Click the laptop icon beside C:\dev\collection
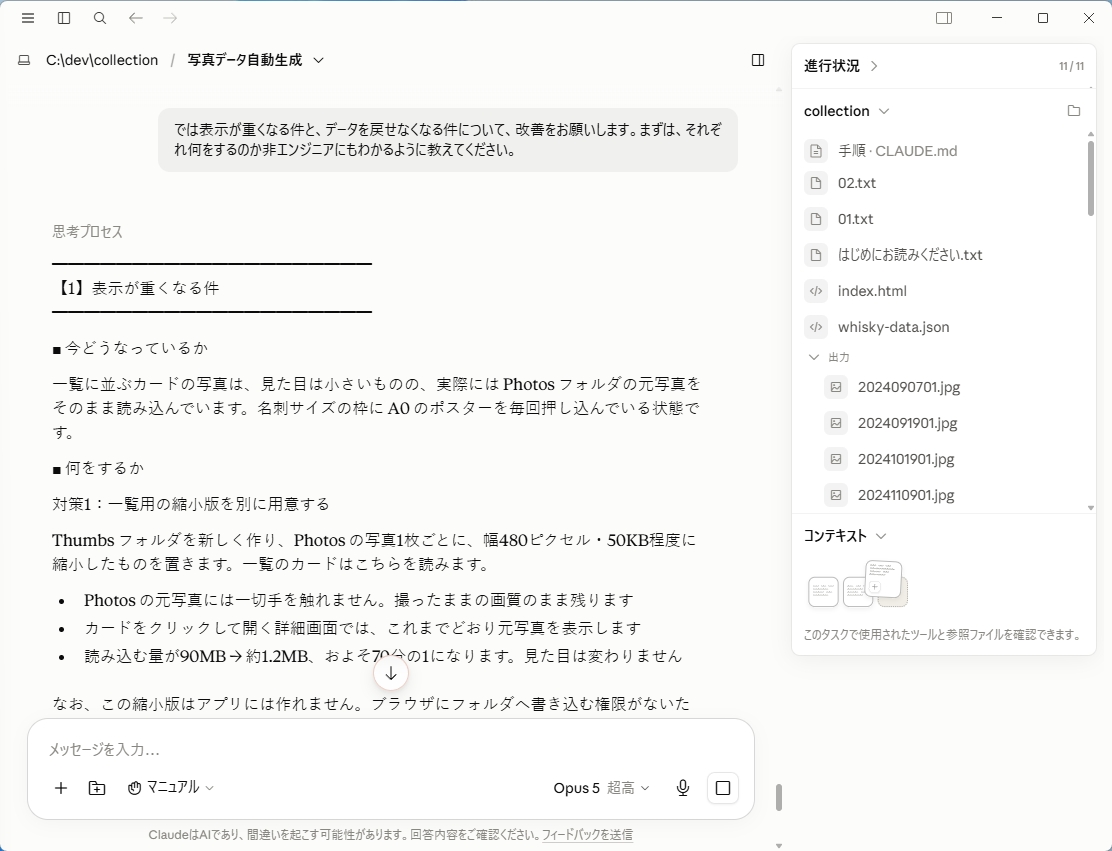The height and width of the screenshot is (851, 1112). [24, 60]
